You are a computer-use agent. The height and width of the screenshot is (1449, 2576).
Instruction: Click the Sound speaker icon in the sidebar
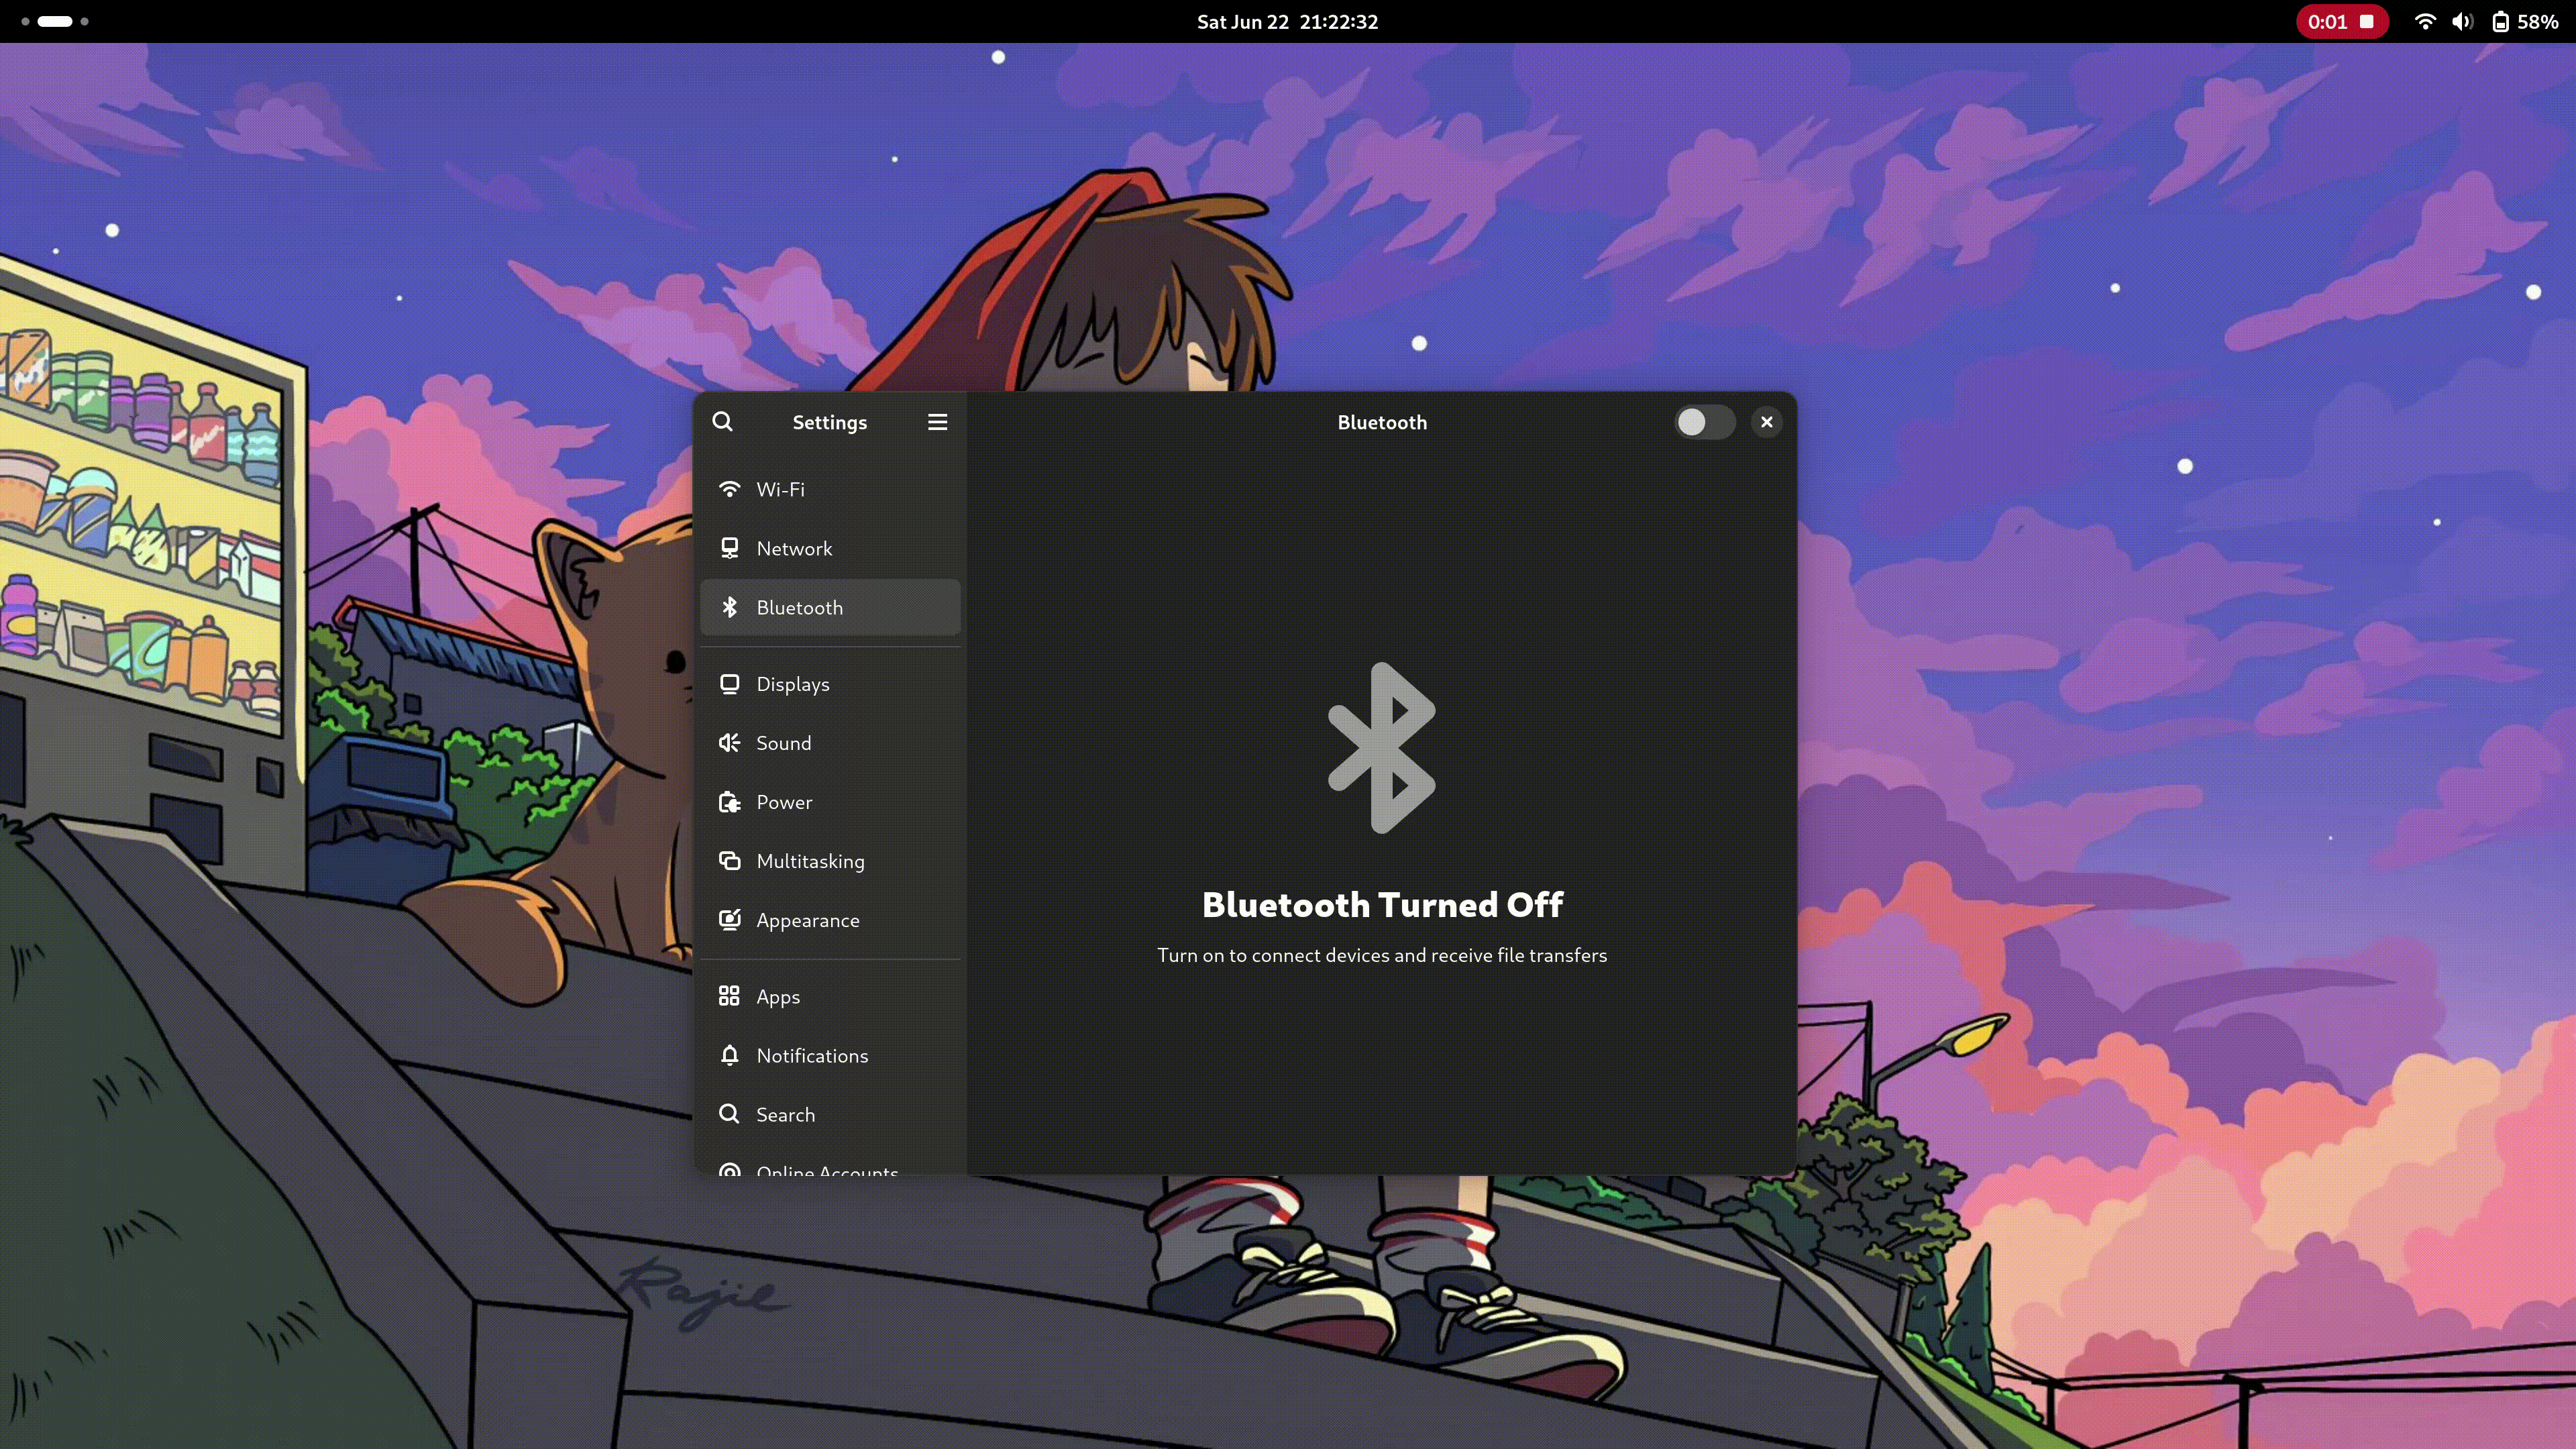(x=730, y=743)
